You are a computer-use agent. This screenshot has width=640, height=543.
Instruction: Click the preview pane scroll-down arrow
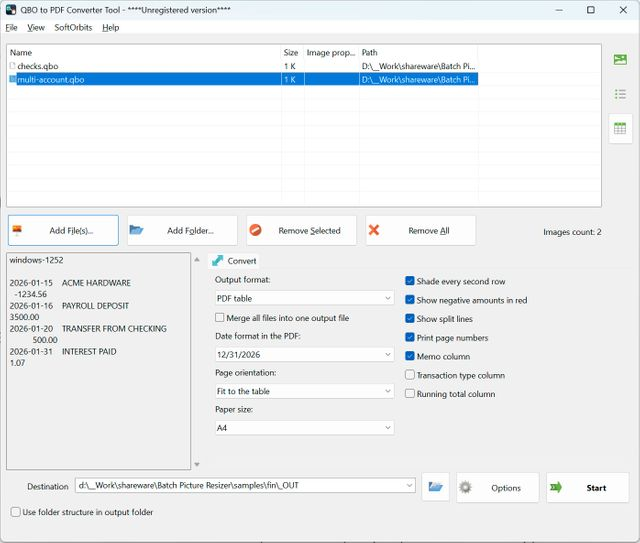197,464
